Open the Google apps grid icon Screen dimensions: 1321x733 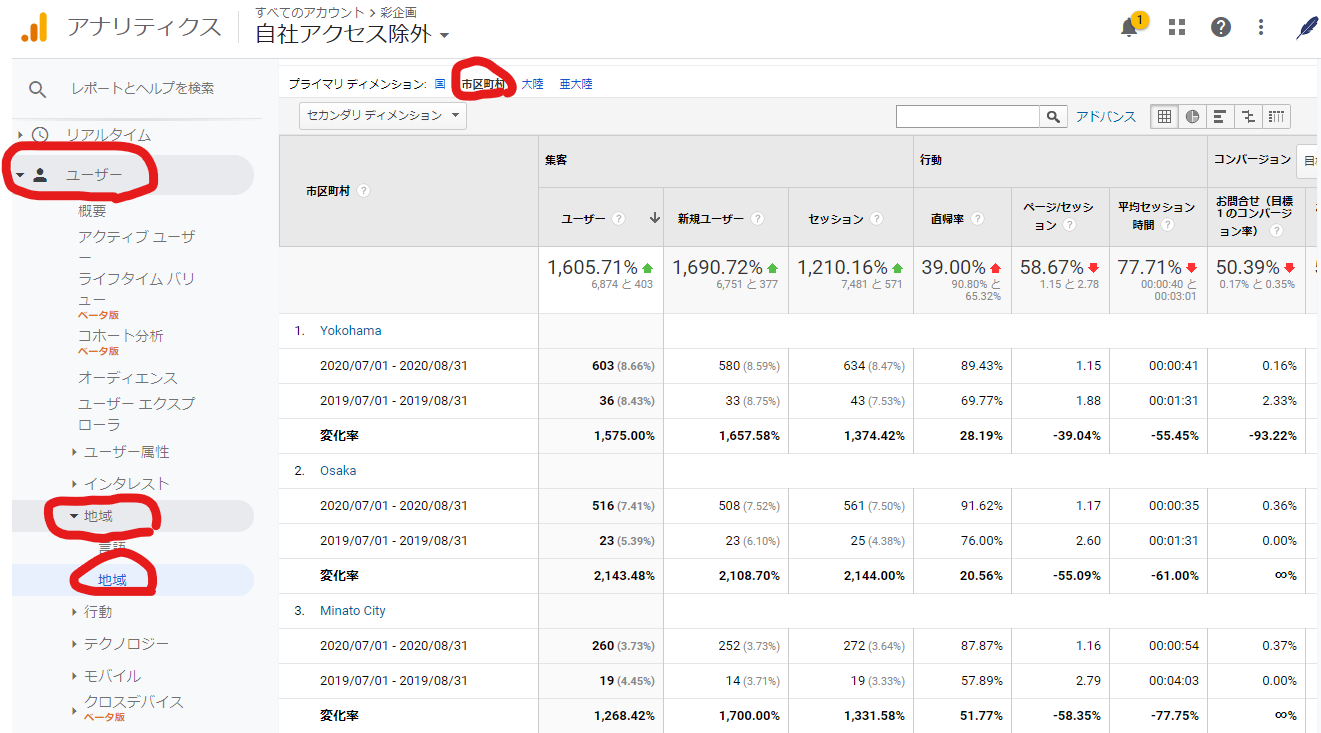click(x=1177, y=27)
